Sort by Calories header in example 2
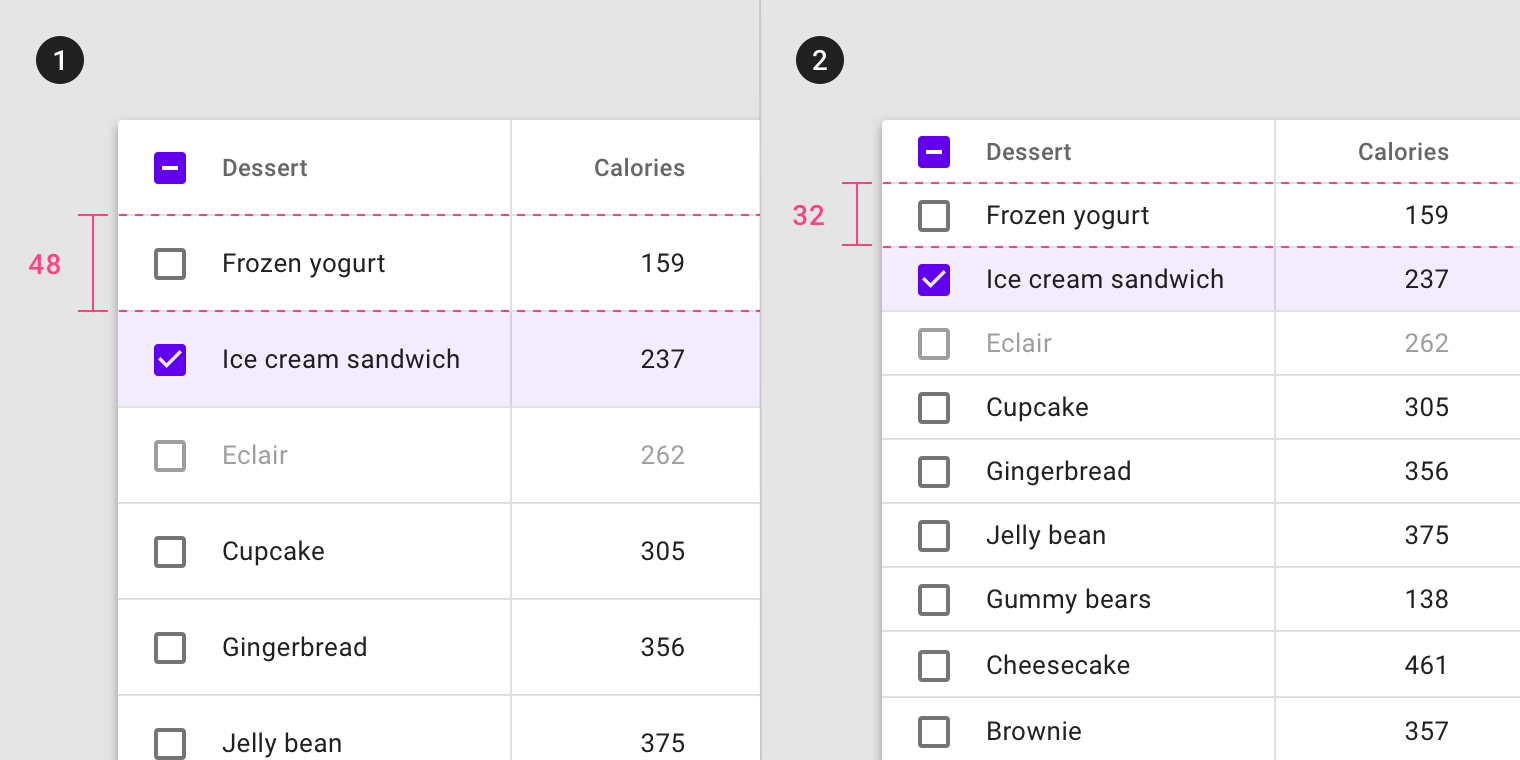 [1403, 152]
